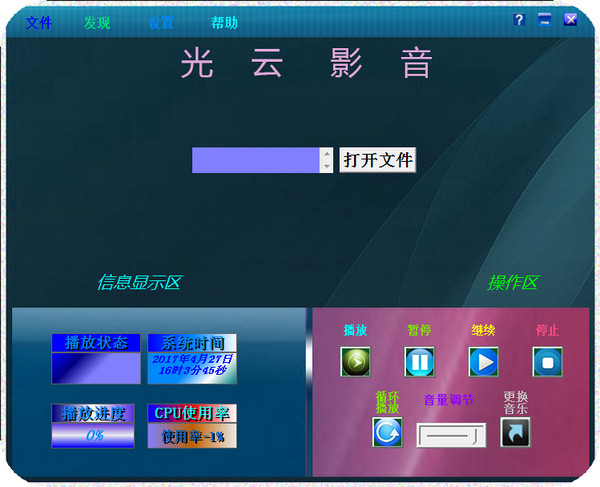600x487 pixels.
Task: Click the CPU使用率 usage display
Action: tap(192, 435)
